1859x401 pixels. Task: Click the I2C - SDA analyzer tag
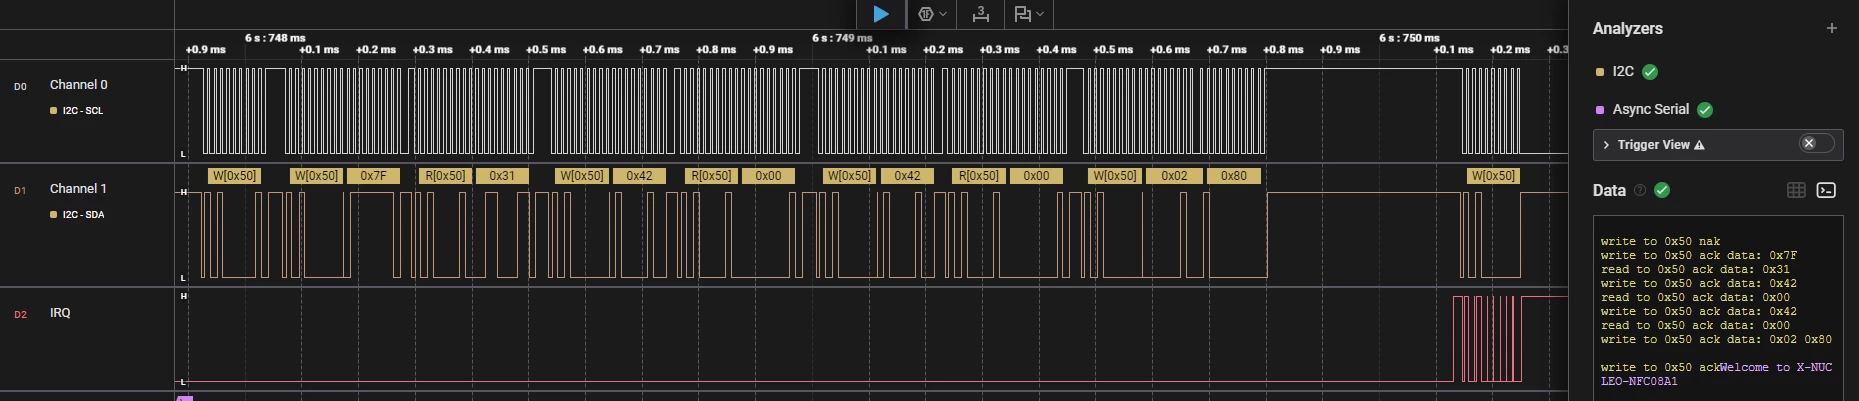pos(77,215)
